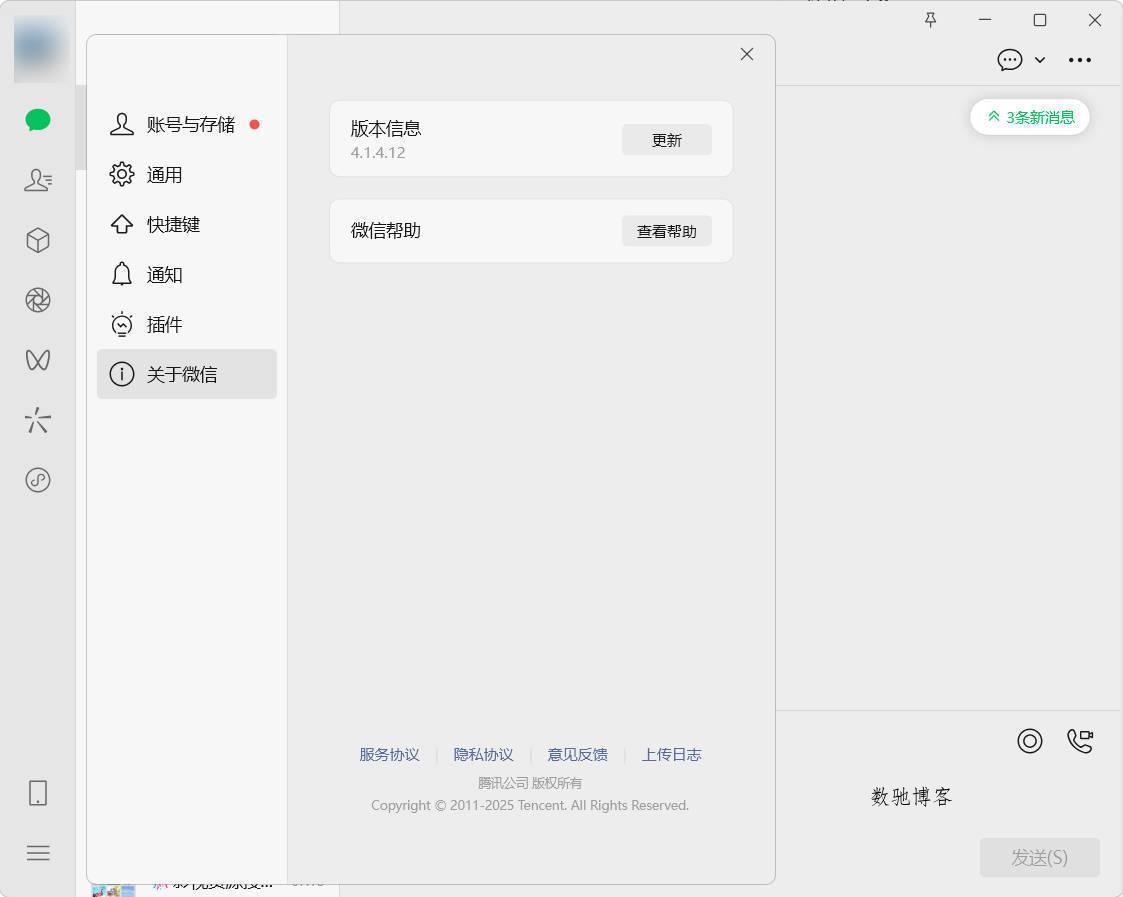Click the 发送(S) send button

(x=1040, y=858)
